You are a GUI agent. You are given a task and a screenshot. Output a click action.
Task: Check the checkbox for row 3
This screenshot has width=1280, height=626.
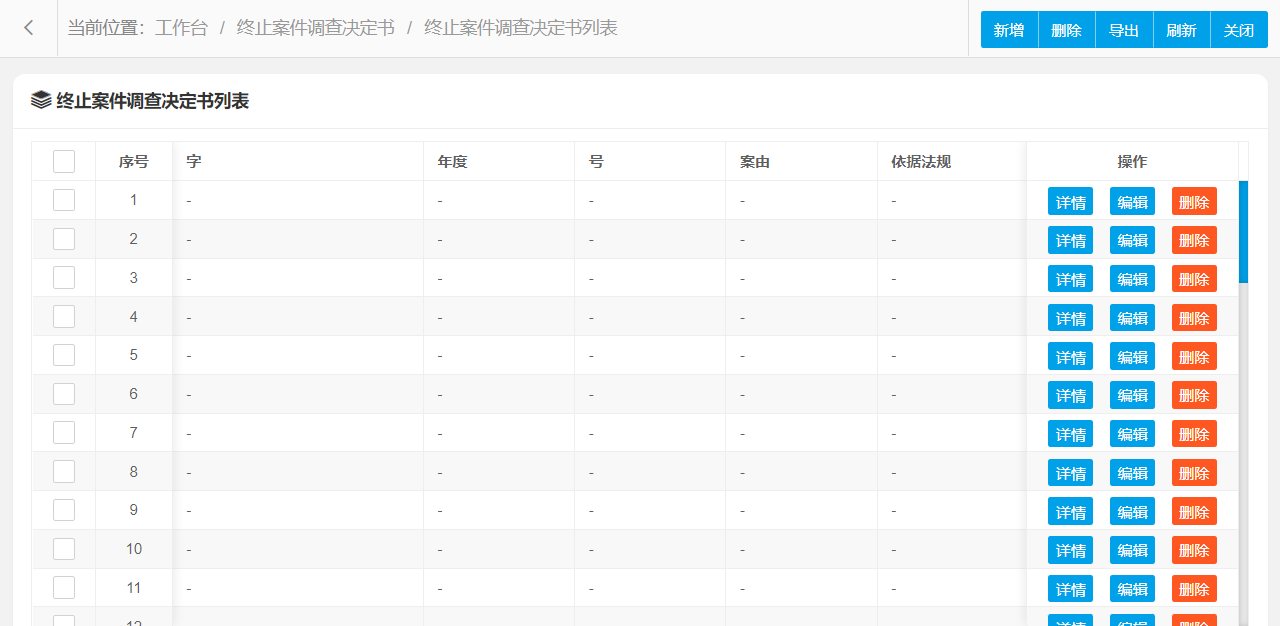pos(64,278)
